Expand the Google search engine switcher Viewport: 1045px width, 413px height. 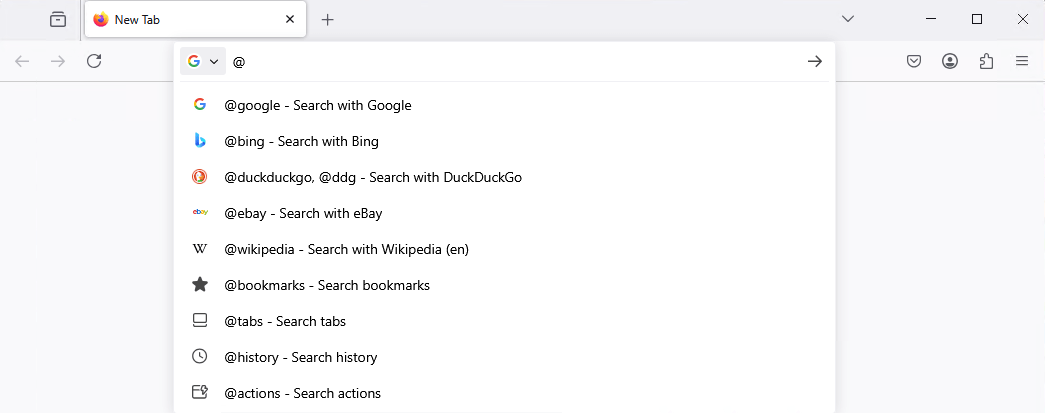tap(203, 62)
